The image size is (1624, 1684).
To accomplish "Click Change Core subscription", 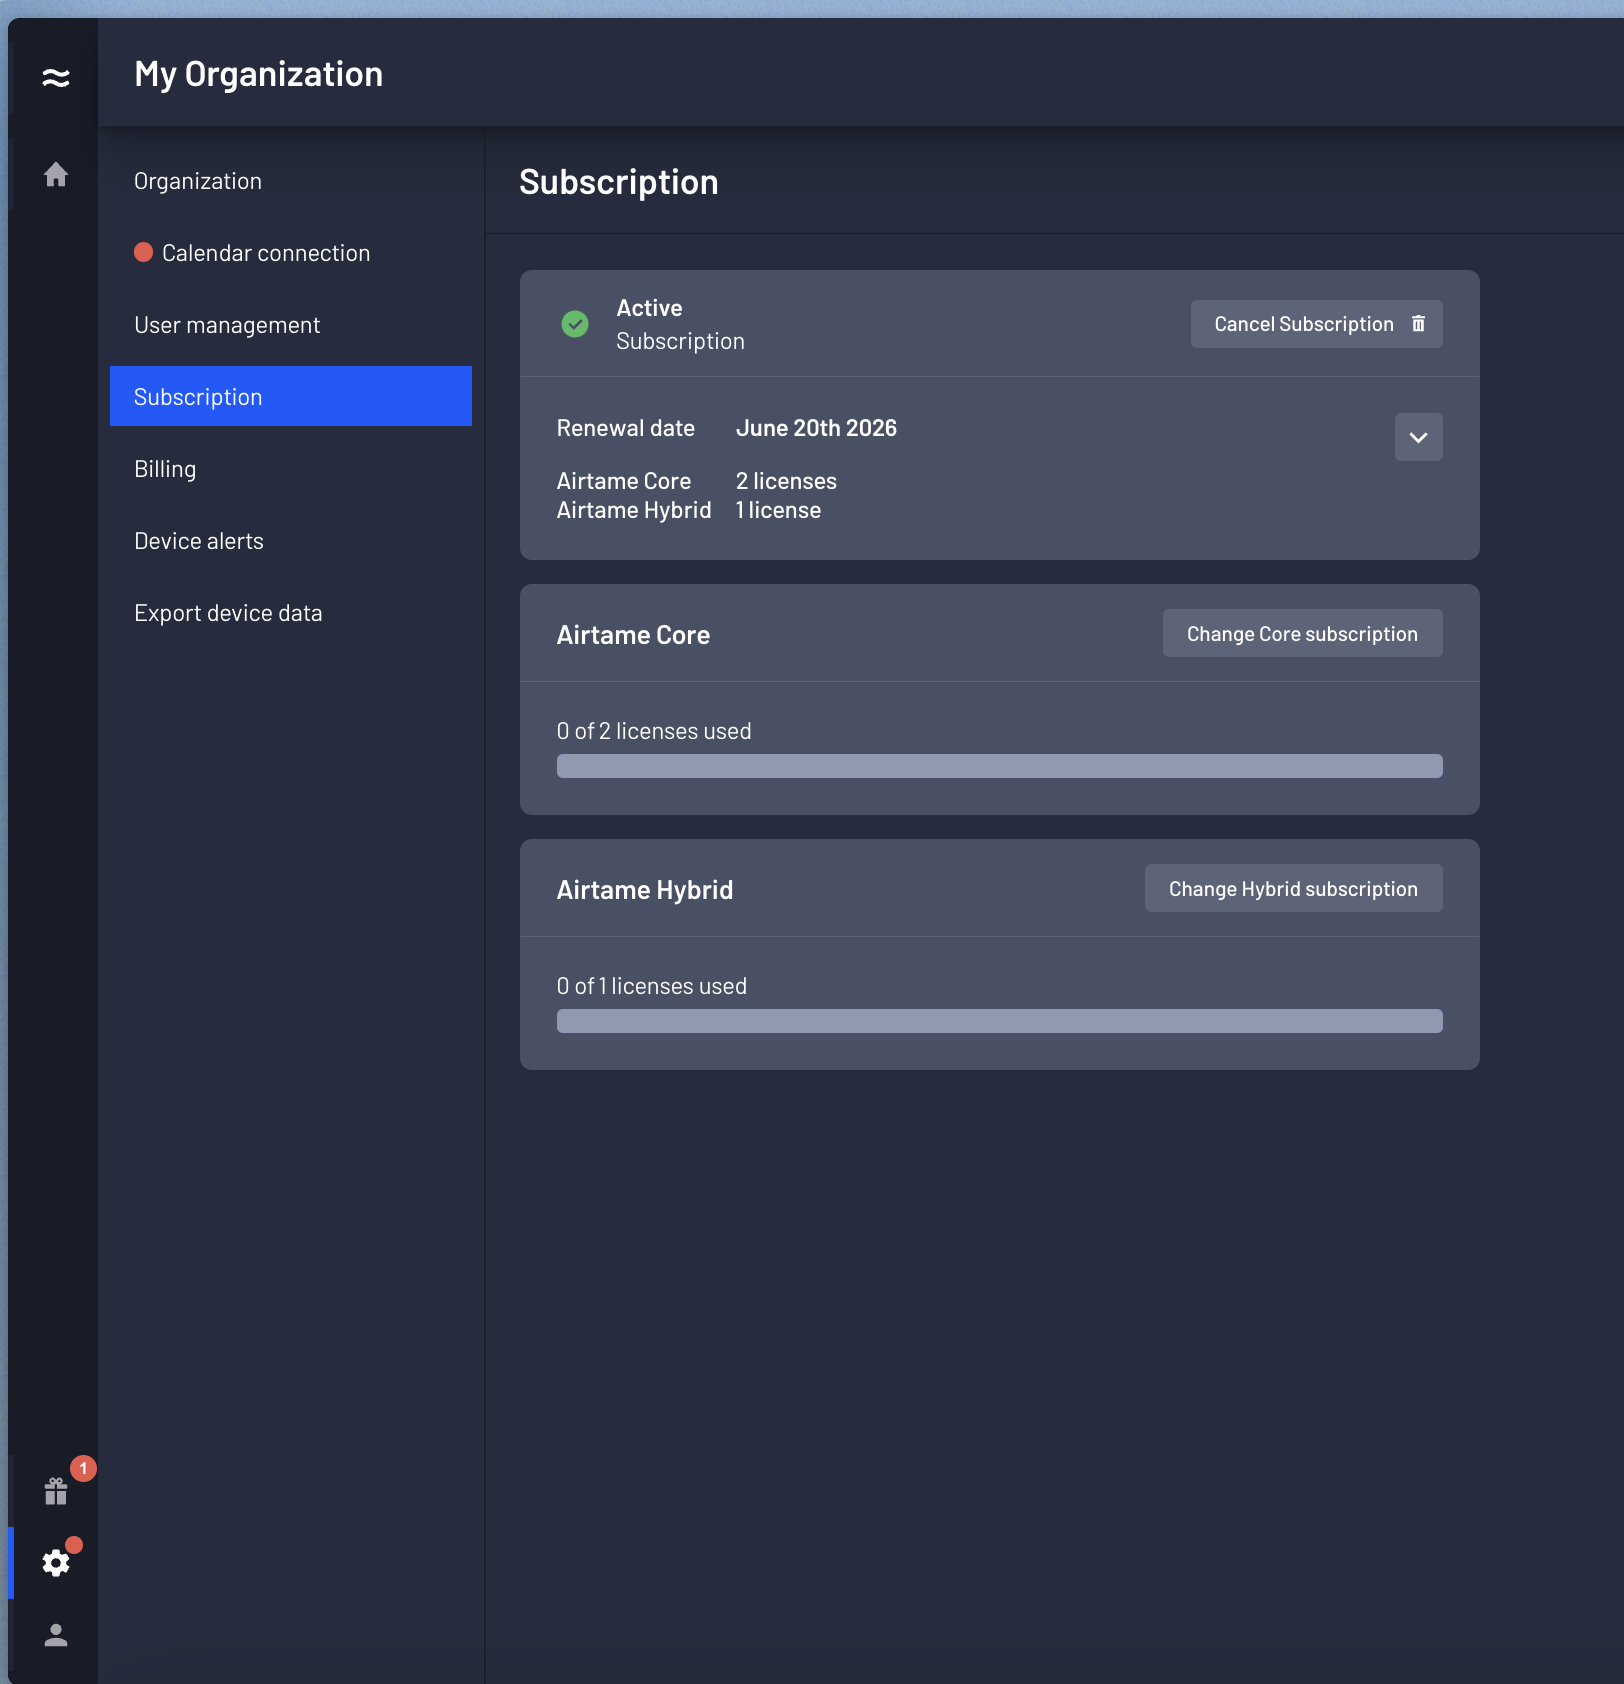I will 1302,633.
